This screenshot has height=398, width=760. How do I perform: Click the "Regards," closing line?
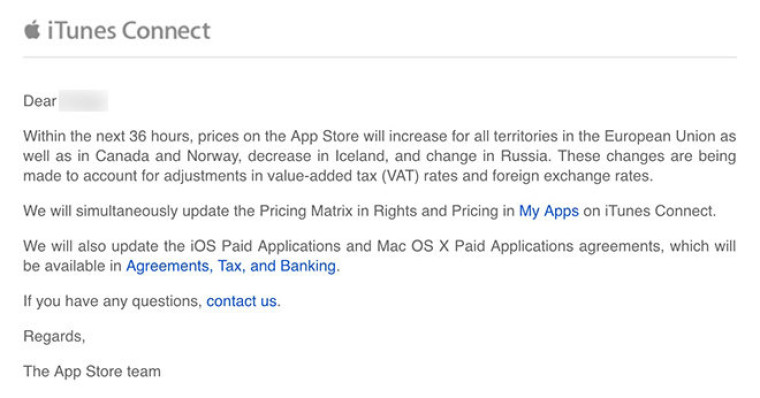click(54, 336)
